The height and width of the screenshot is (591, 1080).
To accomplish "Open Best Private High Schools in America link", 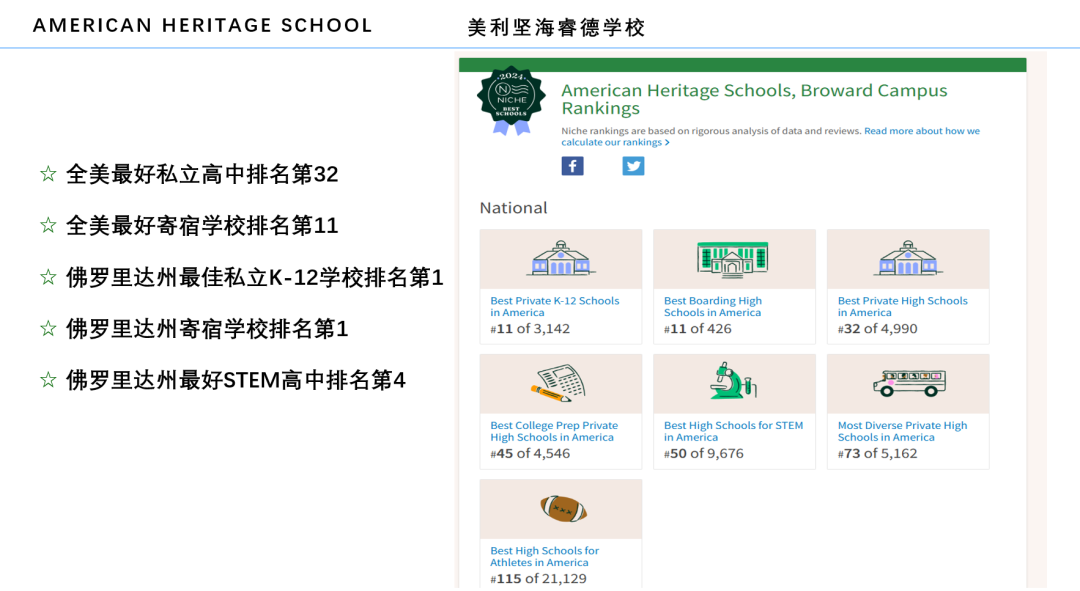I will pos(903,307).
